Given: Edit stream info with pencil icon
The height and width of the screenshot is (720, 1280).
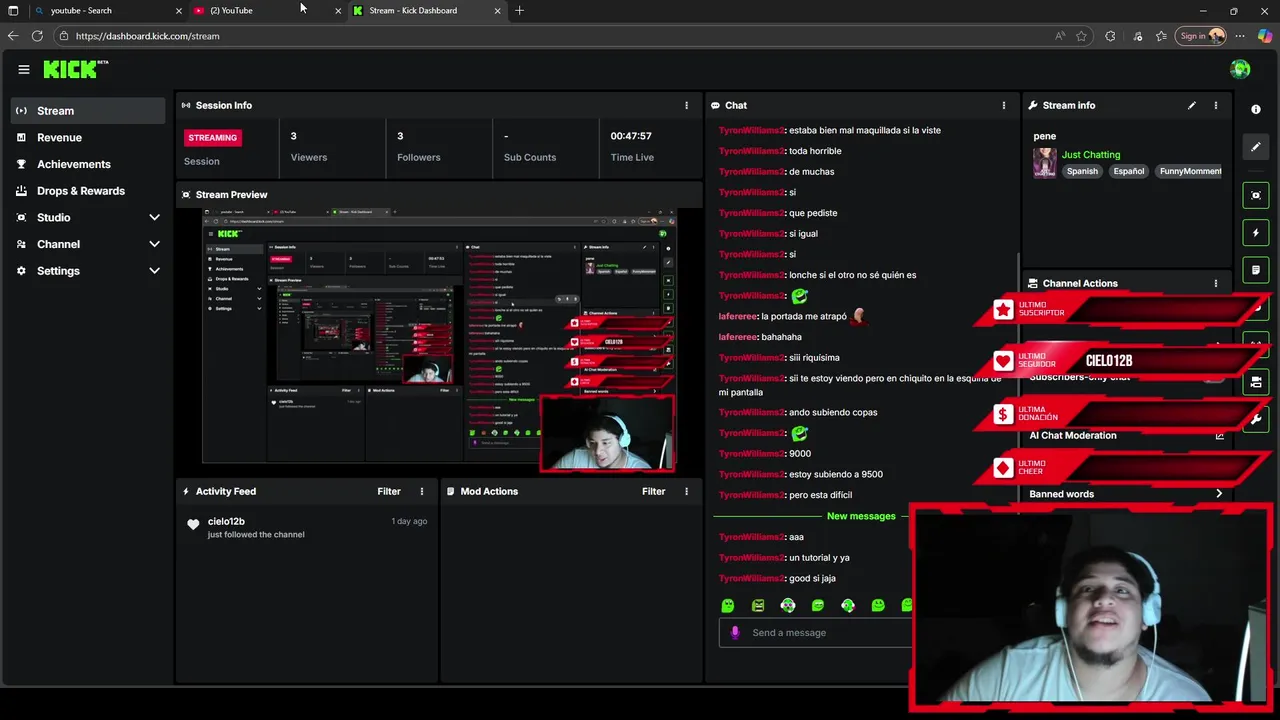Looking at the screenshot, I should pyautogui.click(x=1192, y=105).
